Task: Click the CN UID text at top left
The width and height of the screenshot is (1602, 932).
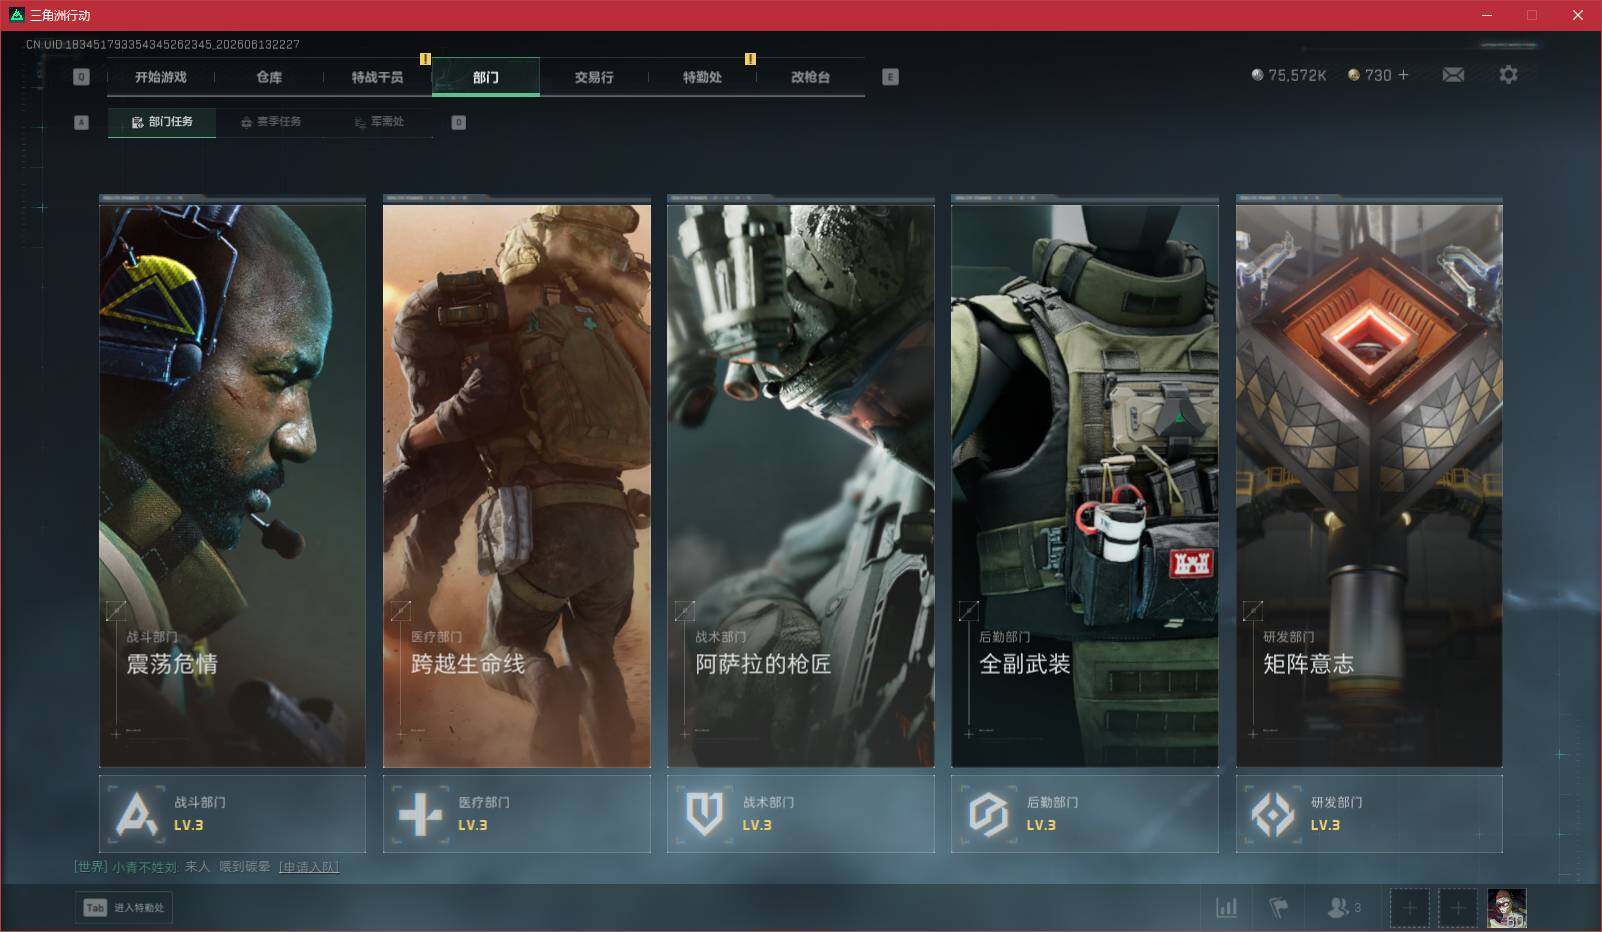Action: coord(163,44)
